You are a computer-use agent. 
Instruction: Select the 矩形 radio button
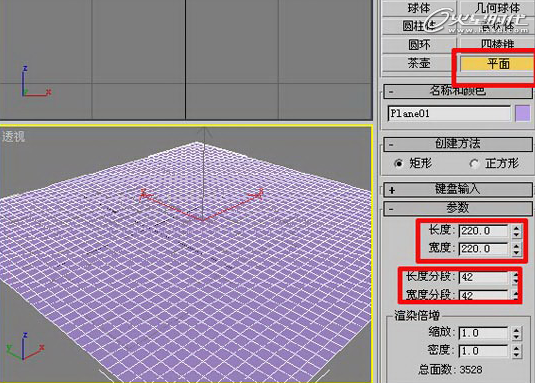(399, 163)
